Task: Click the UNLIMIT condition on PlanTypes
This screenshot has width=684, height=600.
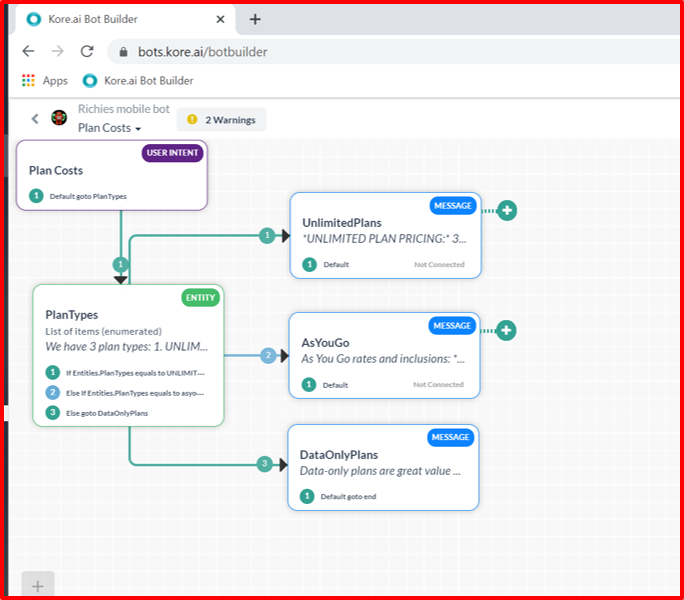Action: [125, 373]
